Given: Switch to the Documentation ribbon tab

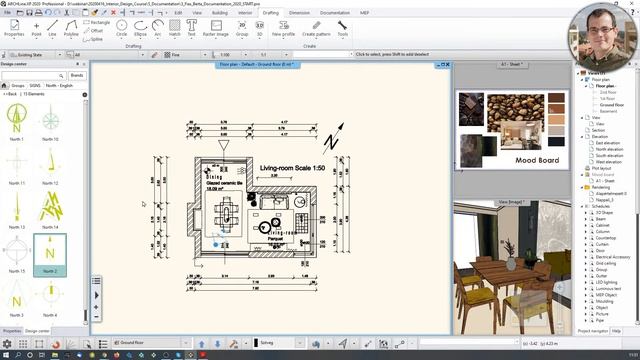Looking at the screenshot, I should click(335, 13).
